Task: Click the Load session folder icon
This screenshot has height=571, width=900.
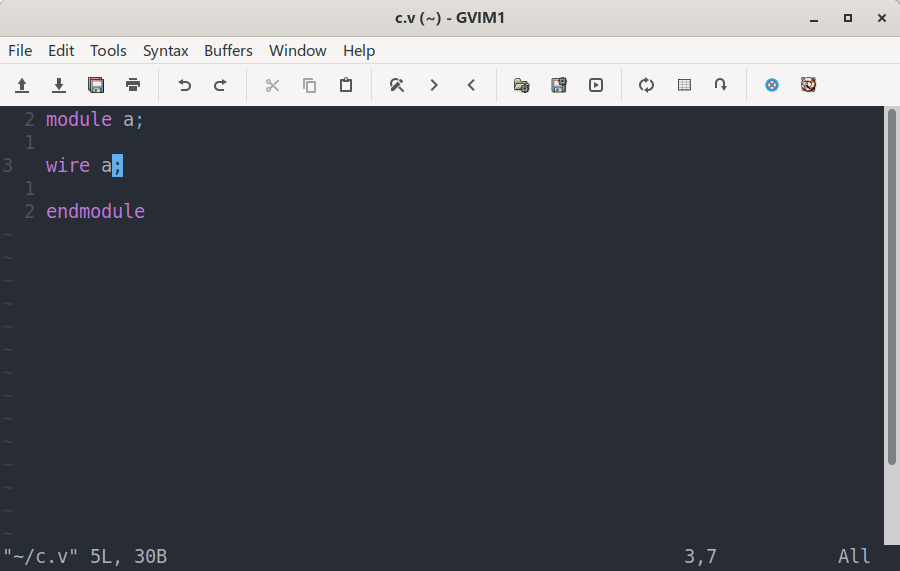Action: click(521, 86)
